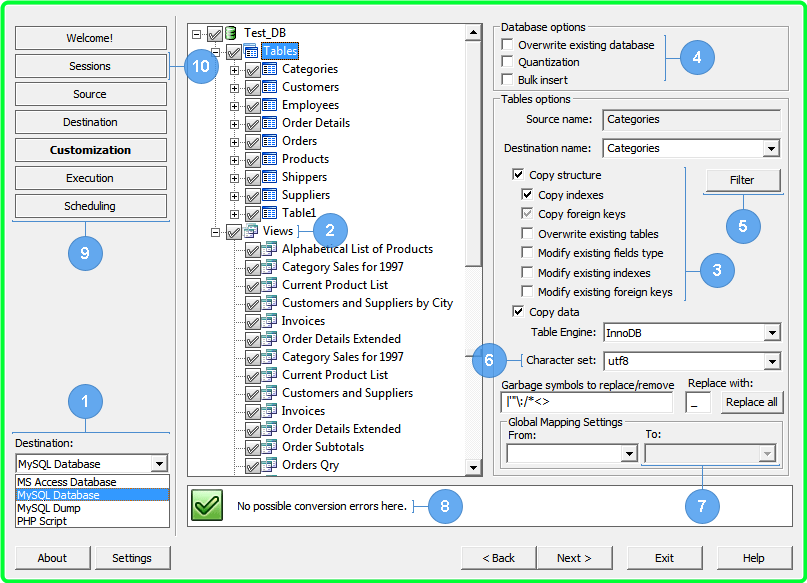Click the Views group icon
807x583 pixels.
pyautogui.click(x=251, y=231)
